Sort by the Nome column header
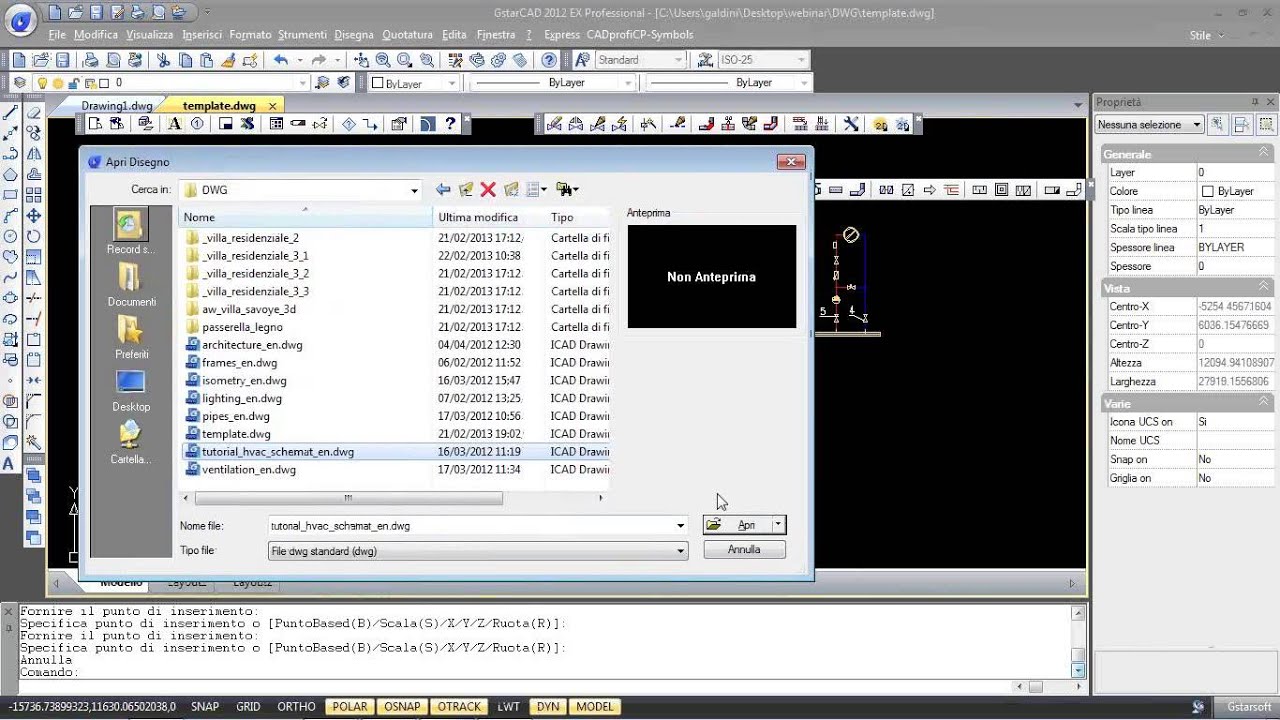 (x=305, y=217)
